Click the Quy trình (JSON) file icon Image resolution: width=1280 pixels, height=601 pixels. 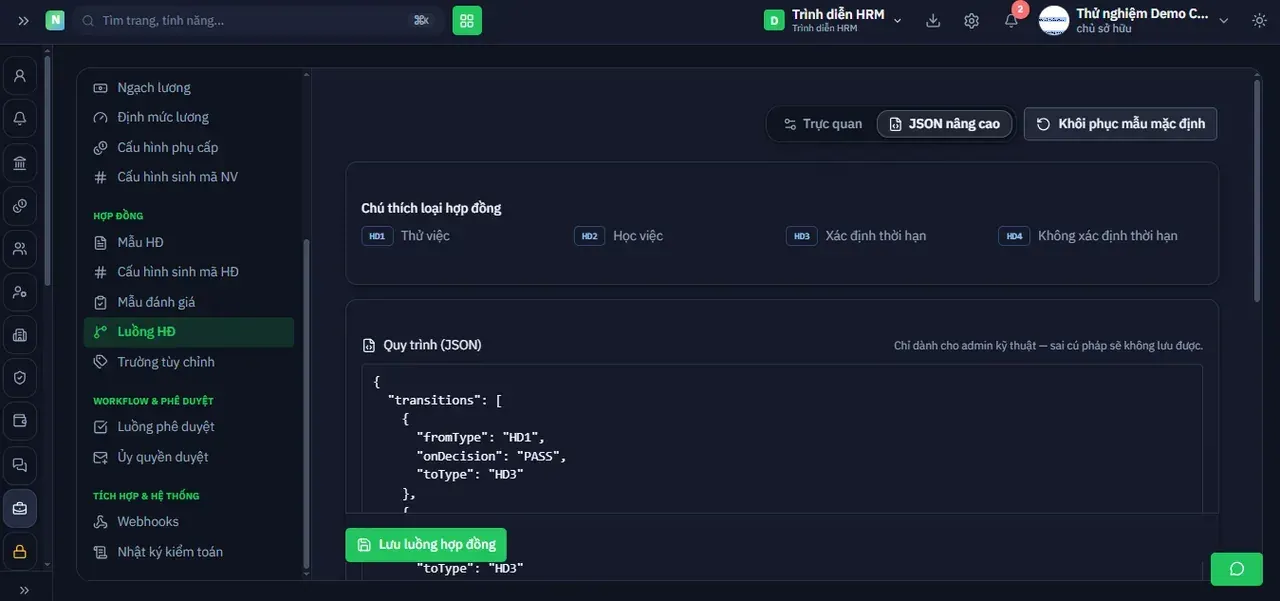(369, 345)
